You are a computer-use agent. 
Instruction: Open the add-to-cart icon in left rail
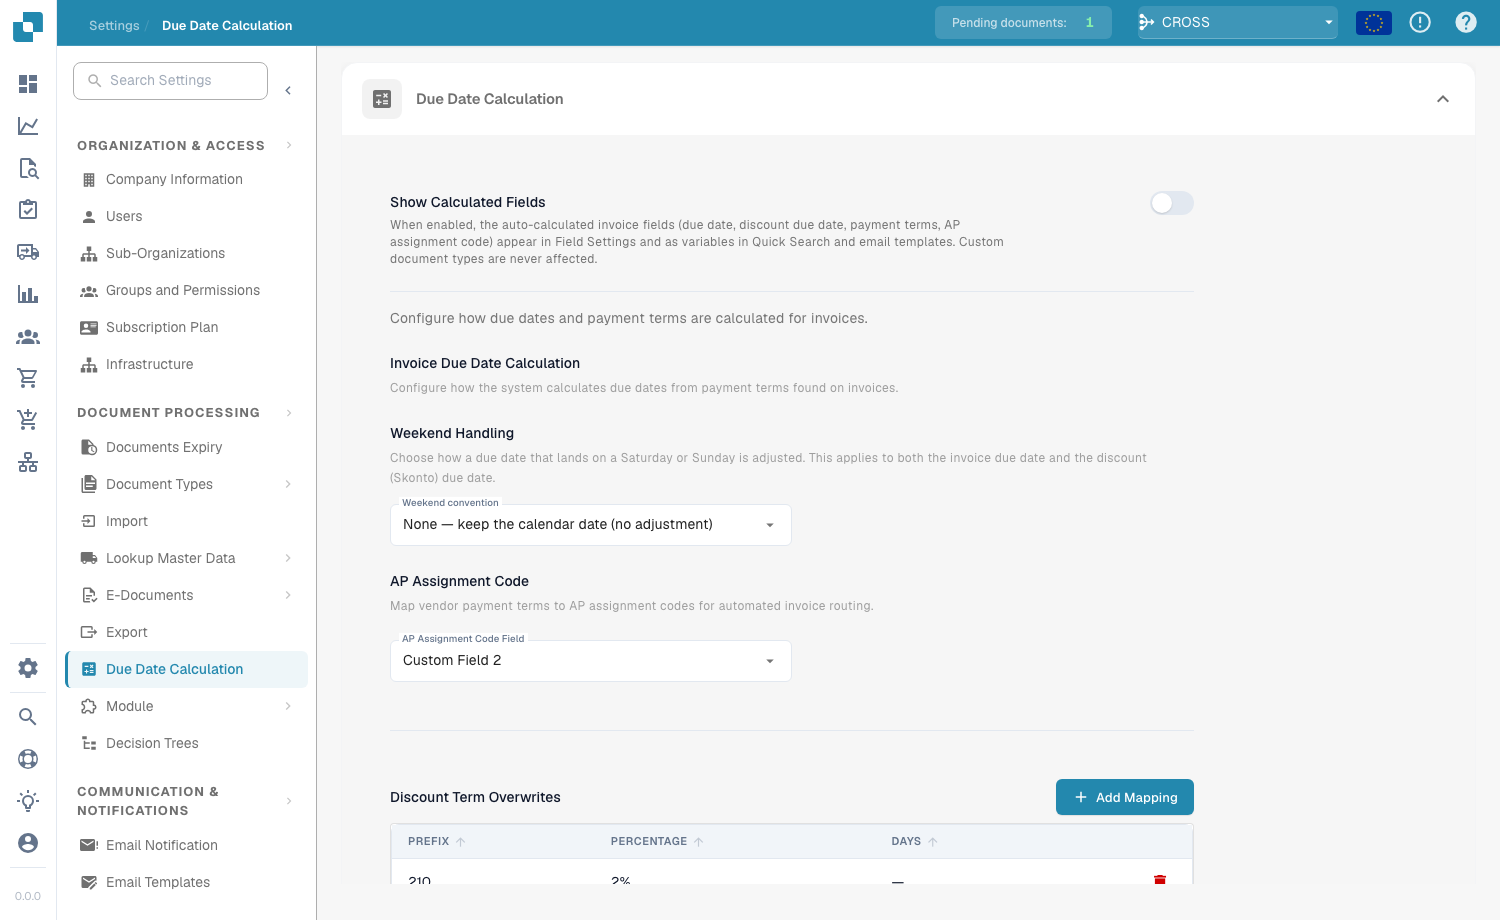point(28,420)
